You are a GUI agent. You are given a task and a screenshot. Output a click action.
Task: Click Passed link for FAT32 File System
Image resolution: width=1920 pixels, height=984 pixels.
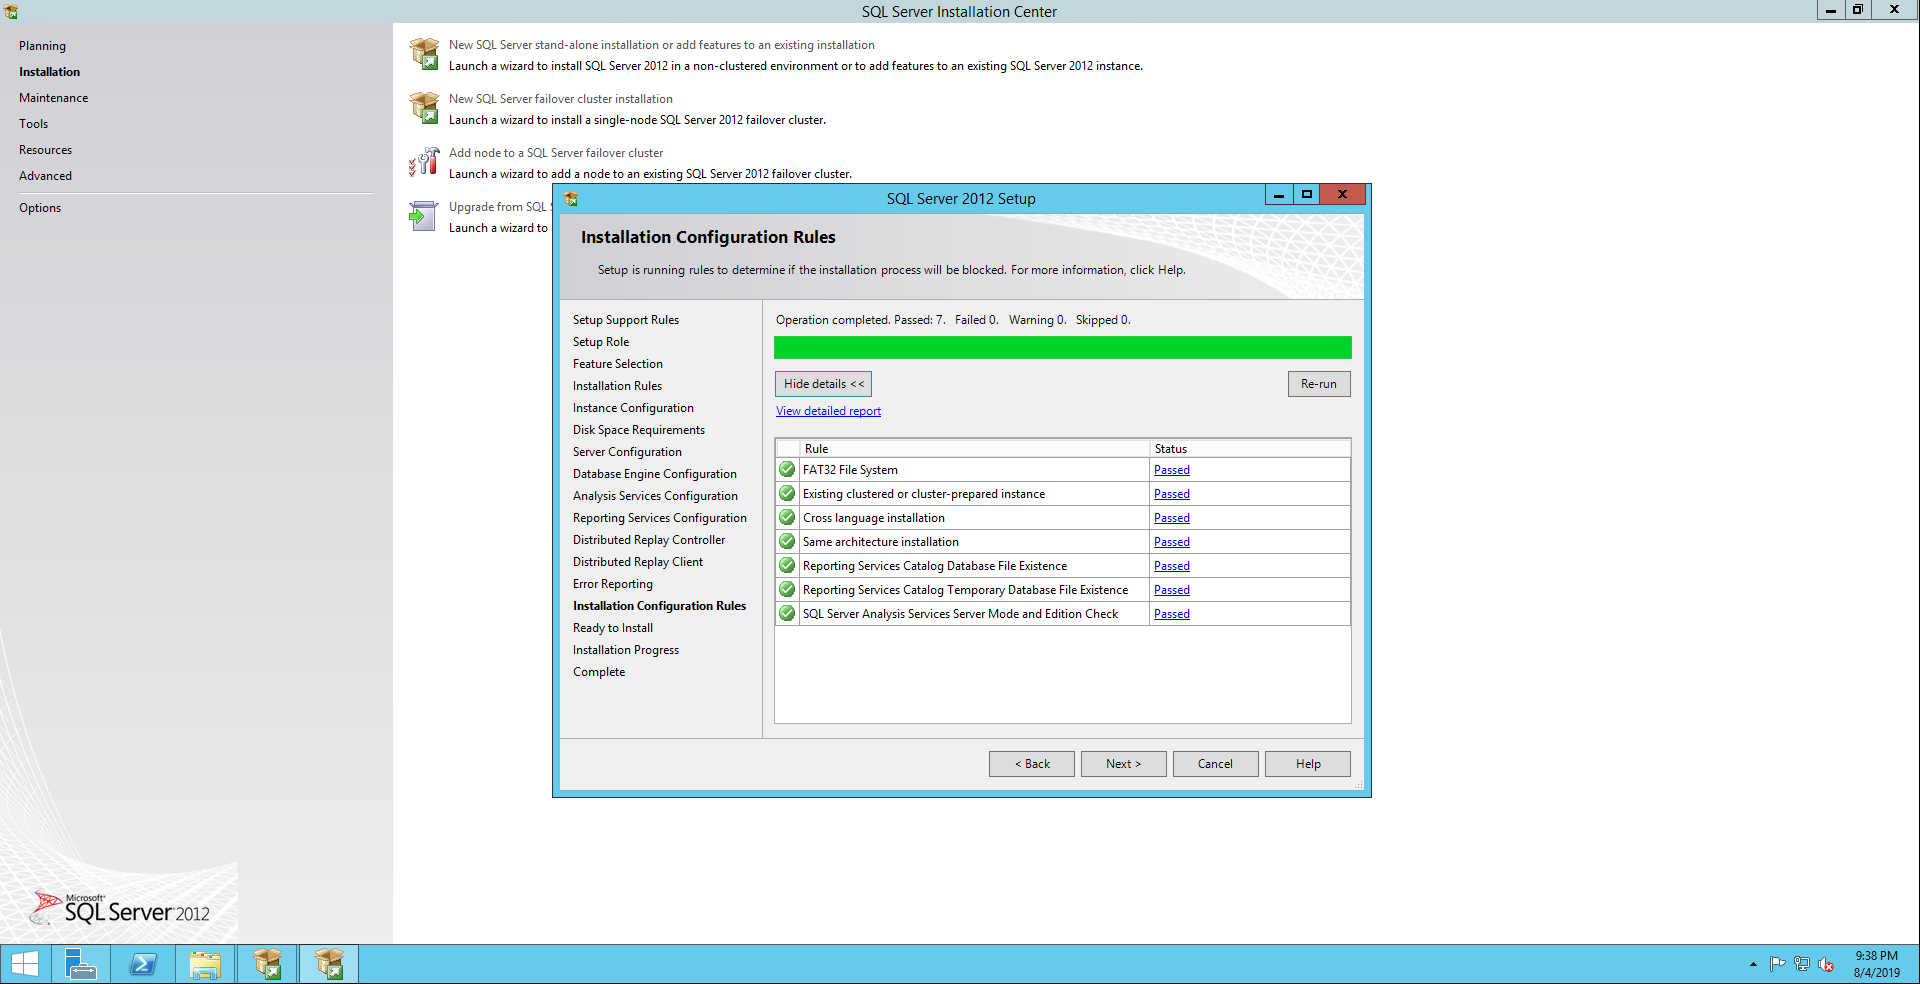1171,470
